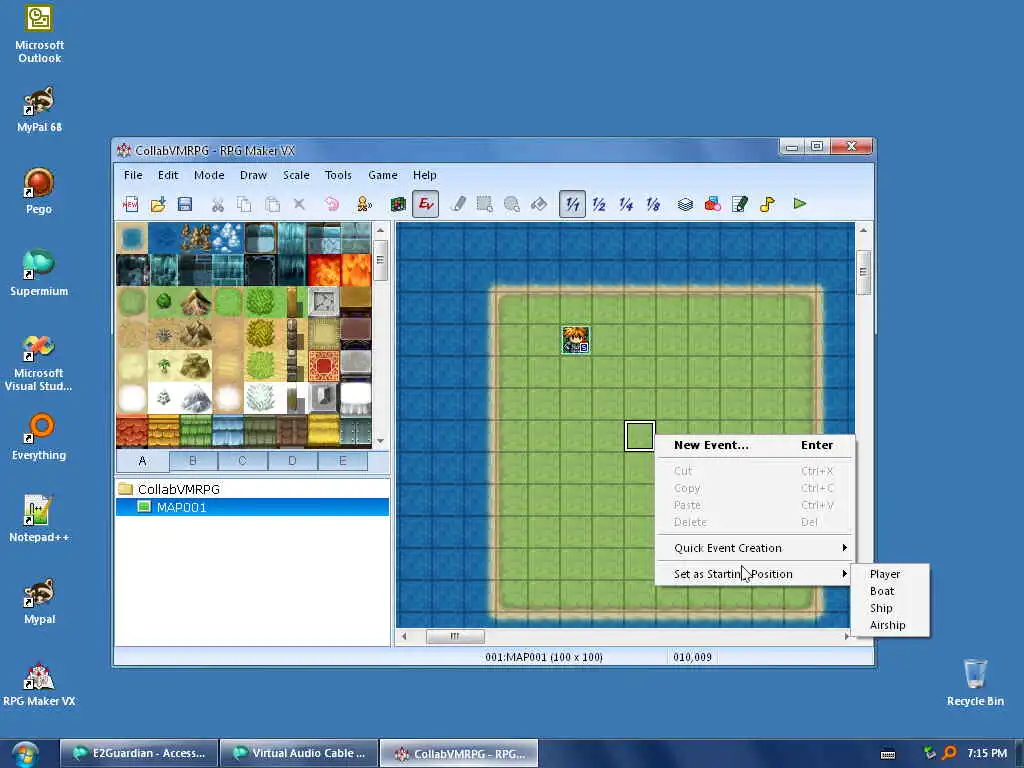Select the CollabVMRPG project folder
The width and height of the screenshot is (1024, 768).
point(170,489)
